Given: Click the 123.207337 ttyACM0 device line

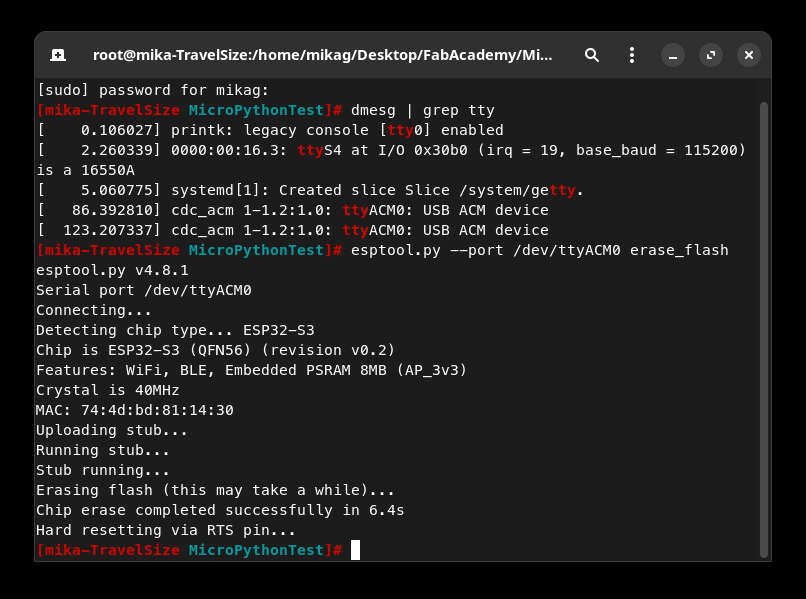Looking at the screenshot, I should point(293,230).
